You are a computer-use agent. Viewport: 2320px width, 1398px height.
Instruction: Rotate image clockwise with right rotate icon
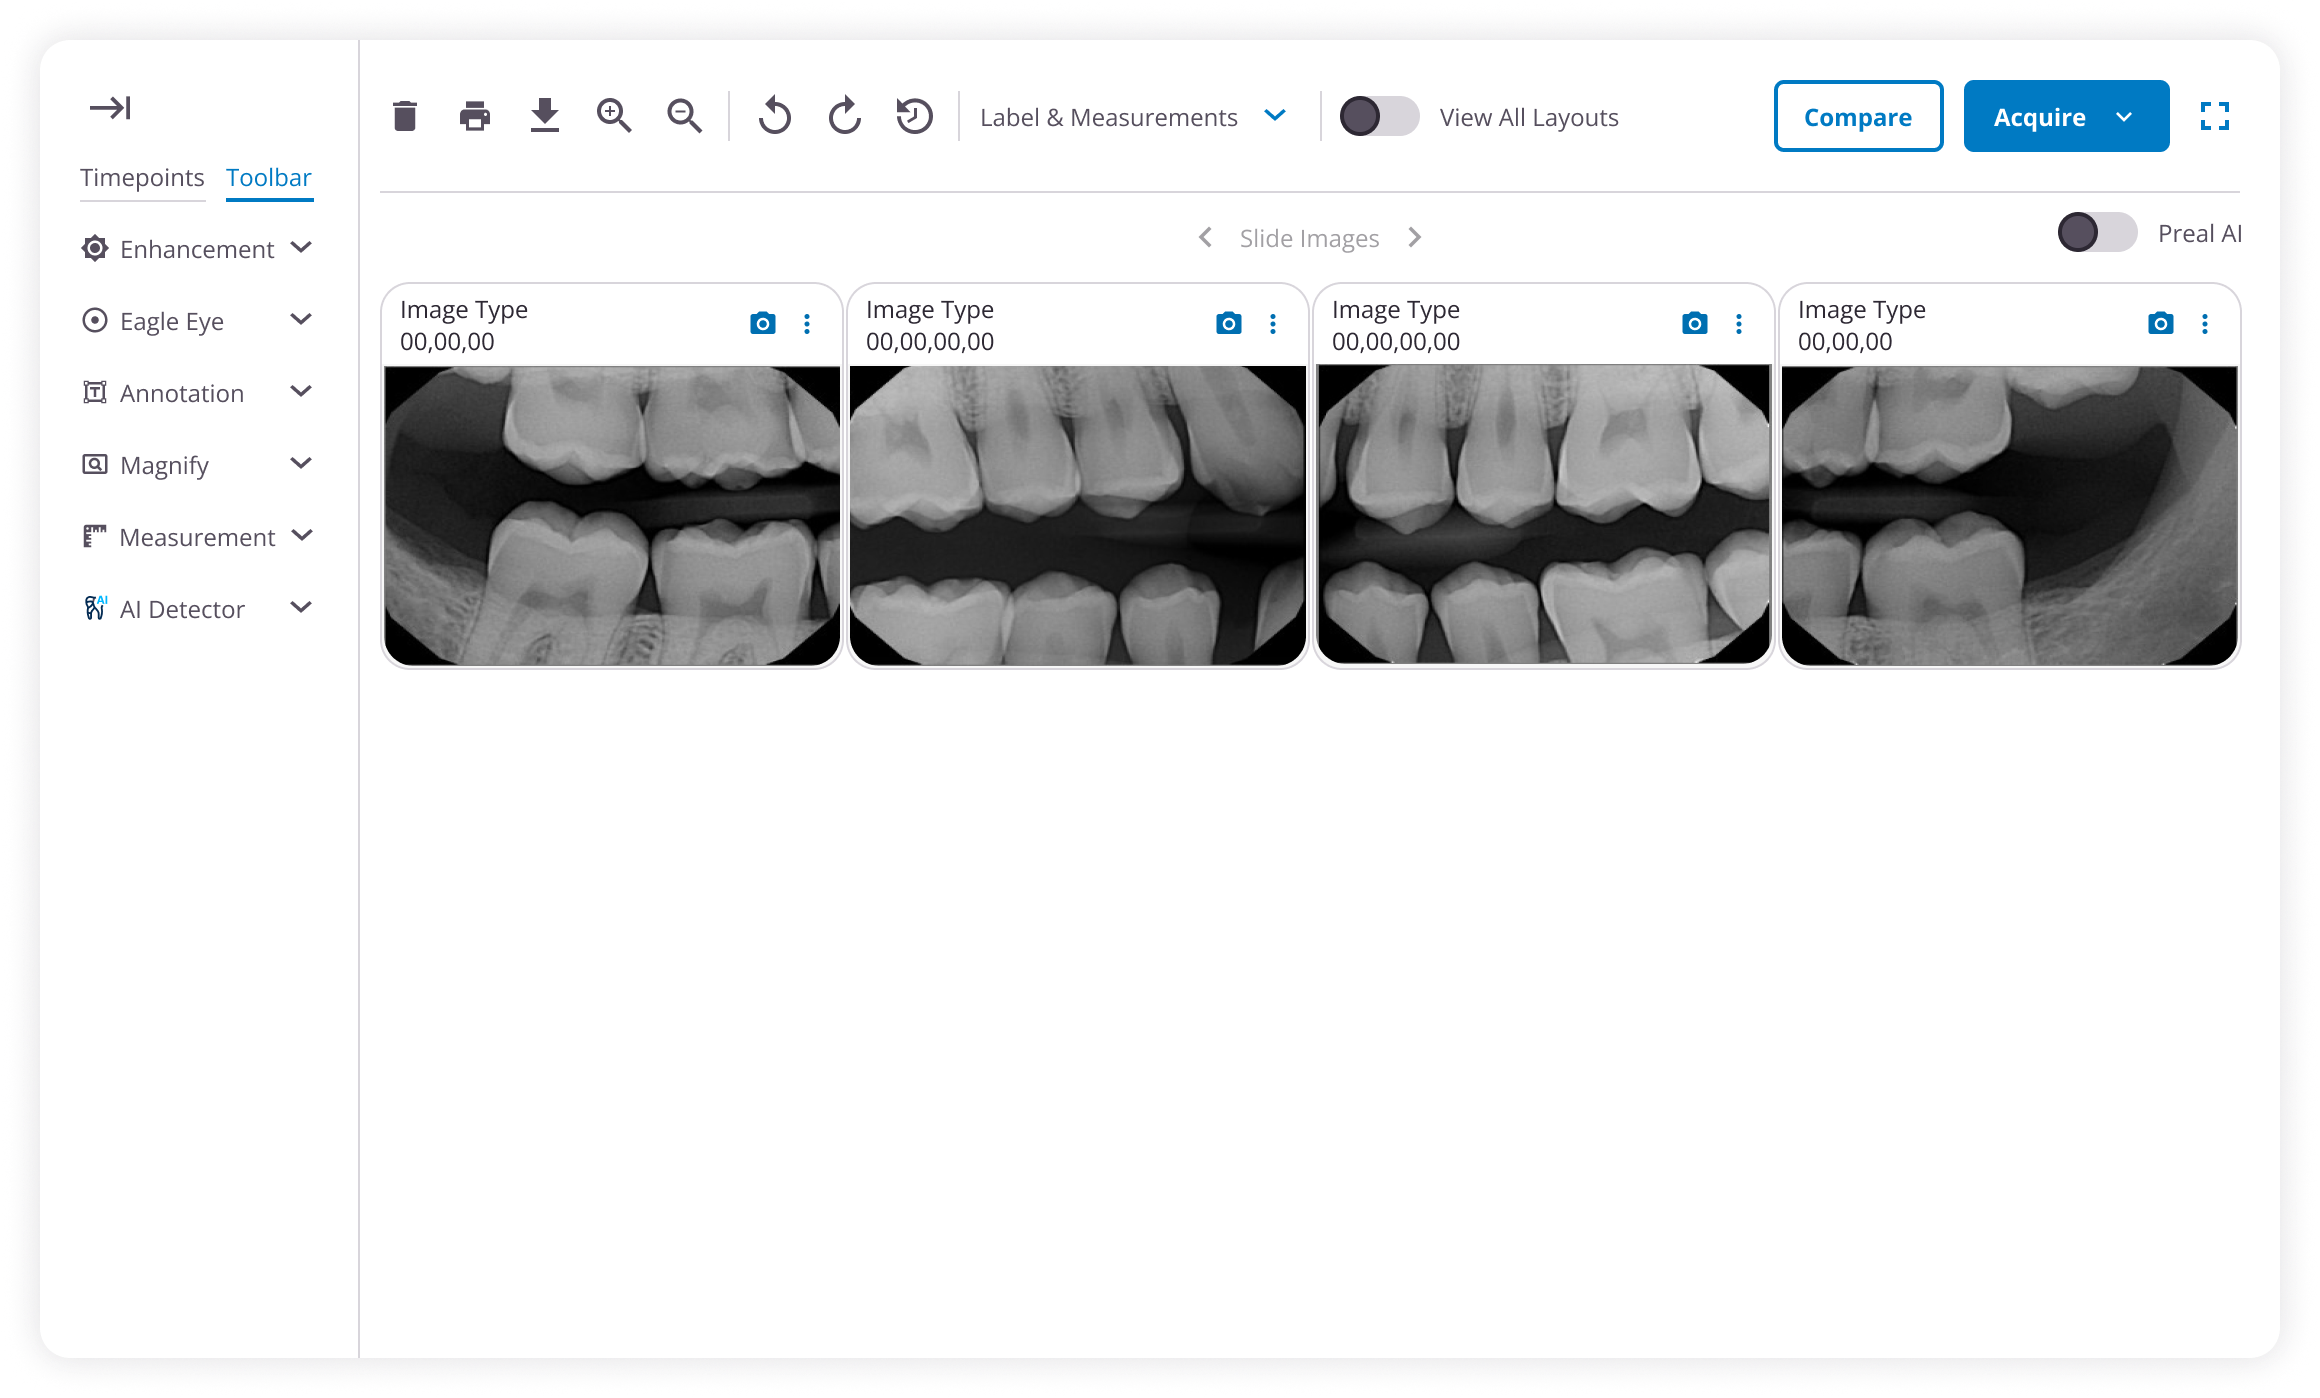845,116
